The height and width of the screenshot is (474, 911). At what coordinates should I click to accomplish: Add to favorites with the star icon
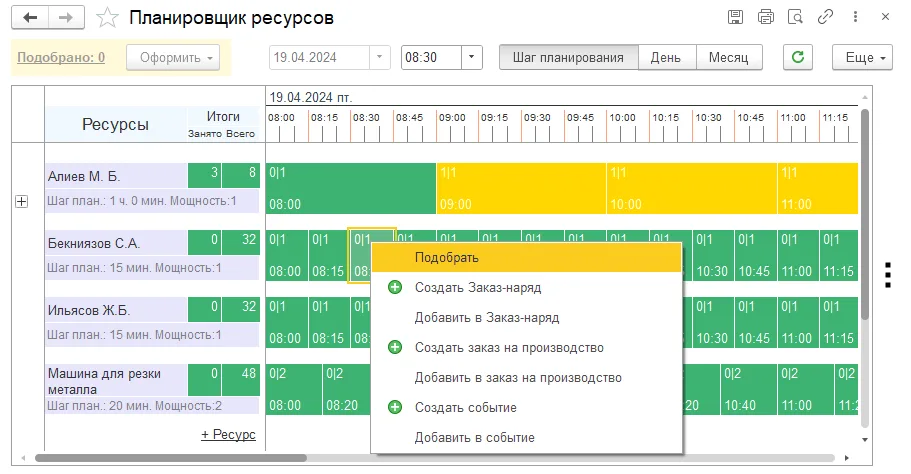107,18
